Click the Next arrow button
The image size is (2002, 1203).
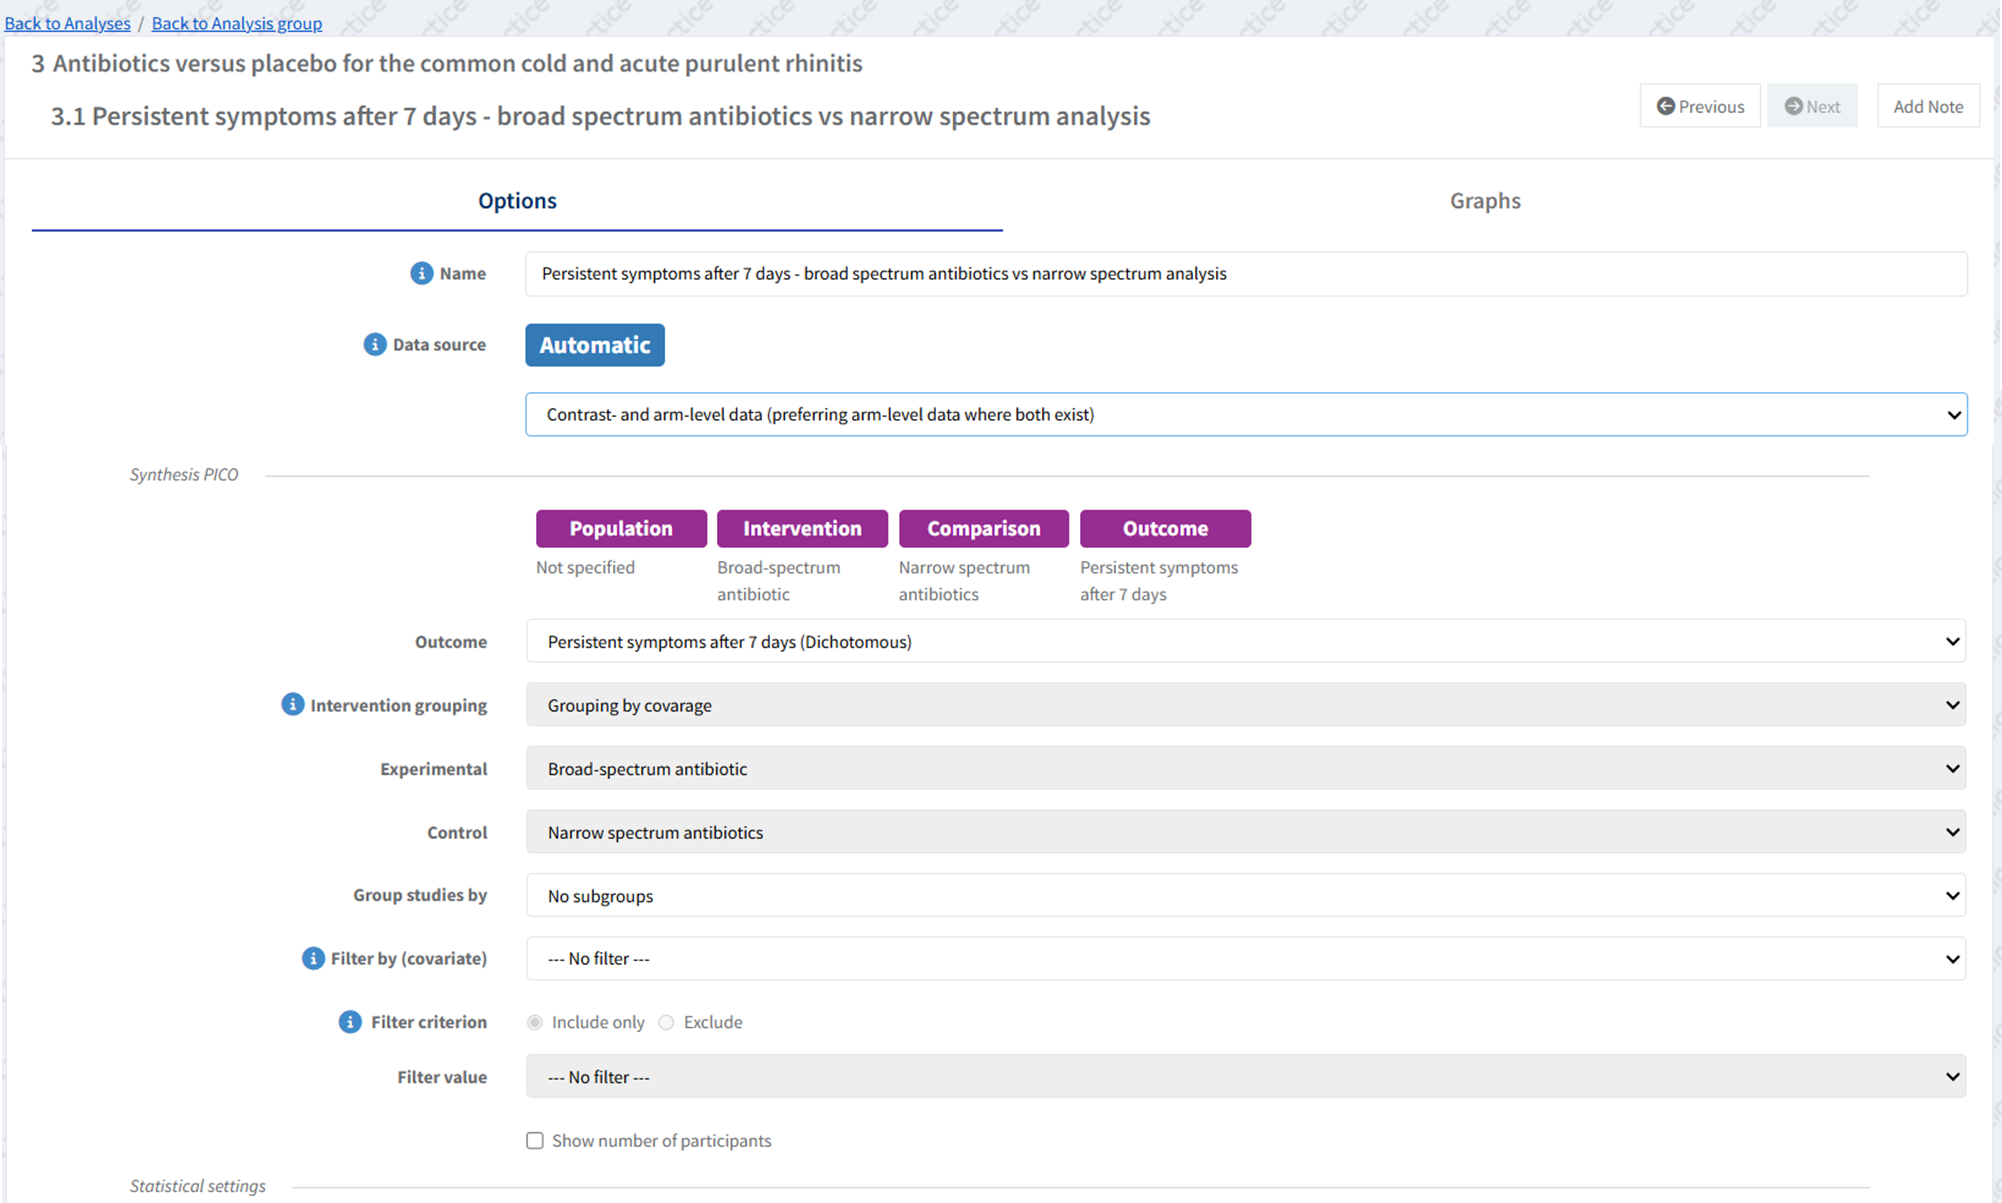1812,106
